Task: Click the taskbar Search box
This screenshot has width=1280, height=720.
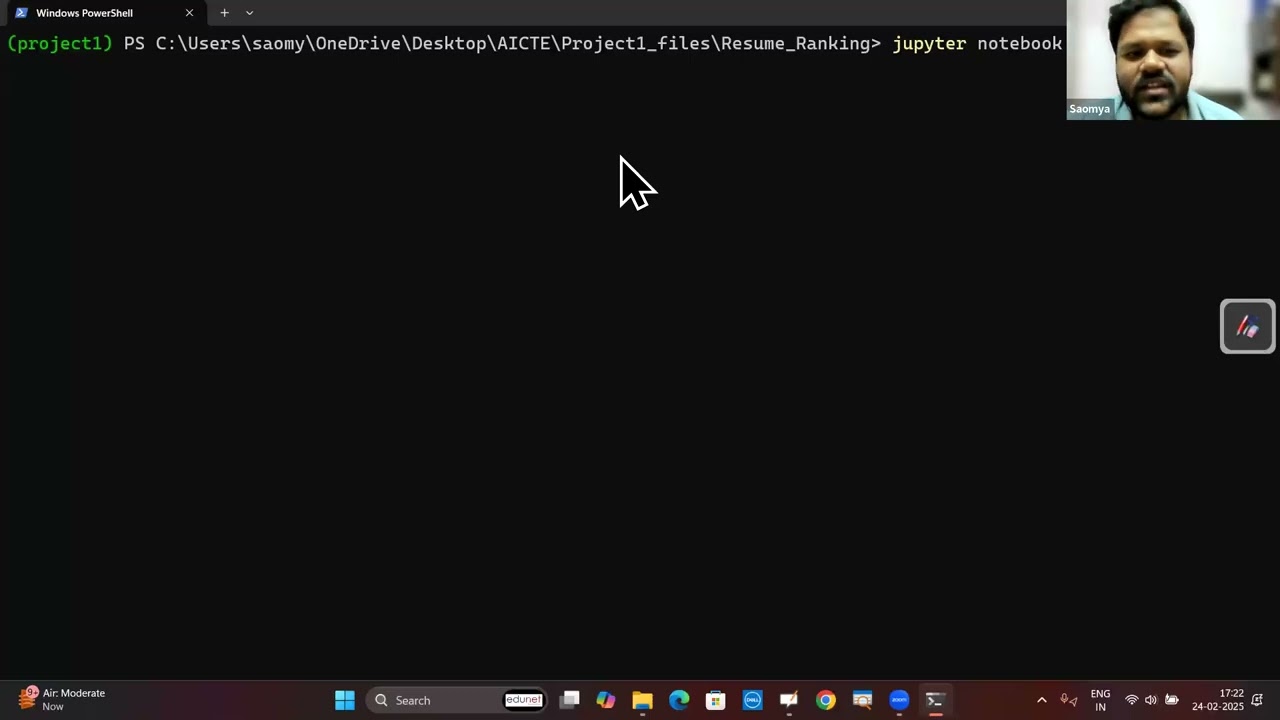Action: pos(457,700)
